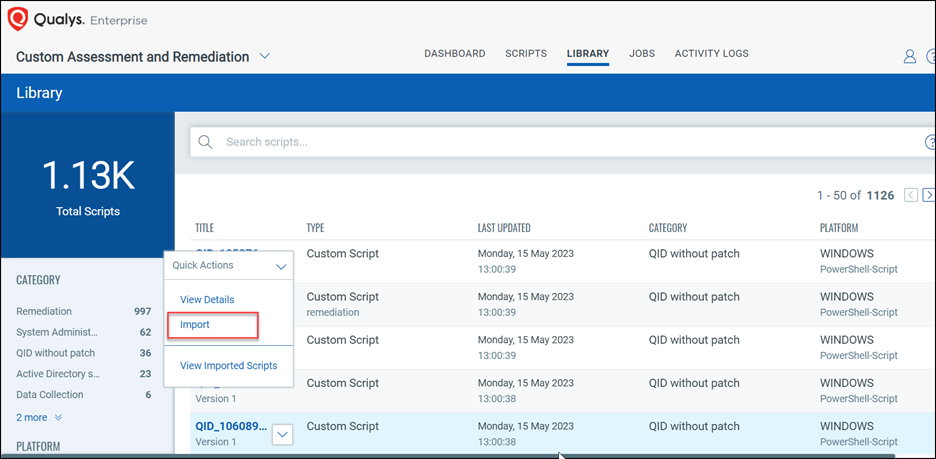936x459 pixels.
Task: Switch to the SCRIPTS tab
Action: tap(526, 54)
